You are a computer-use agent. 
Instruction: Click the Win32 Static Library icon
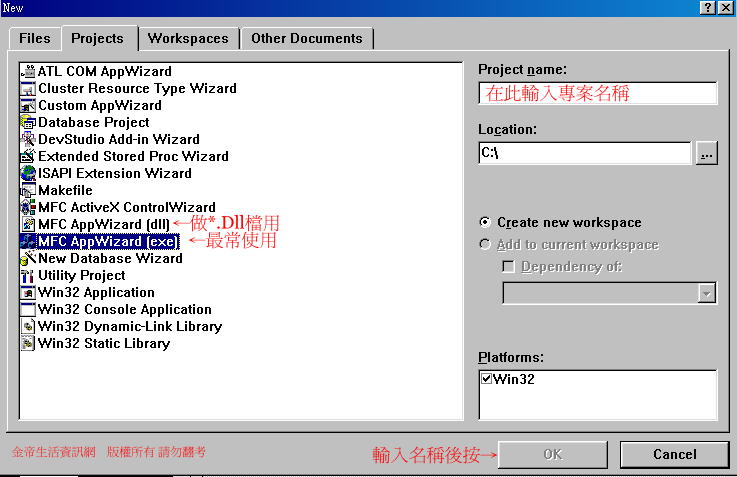pos(28,343)
